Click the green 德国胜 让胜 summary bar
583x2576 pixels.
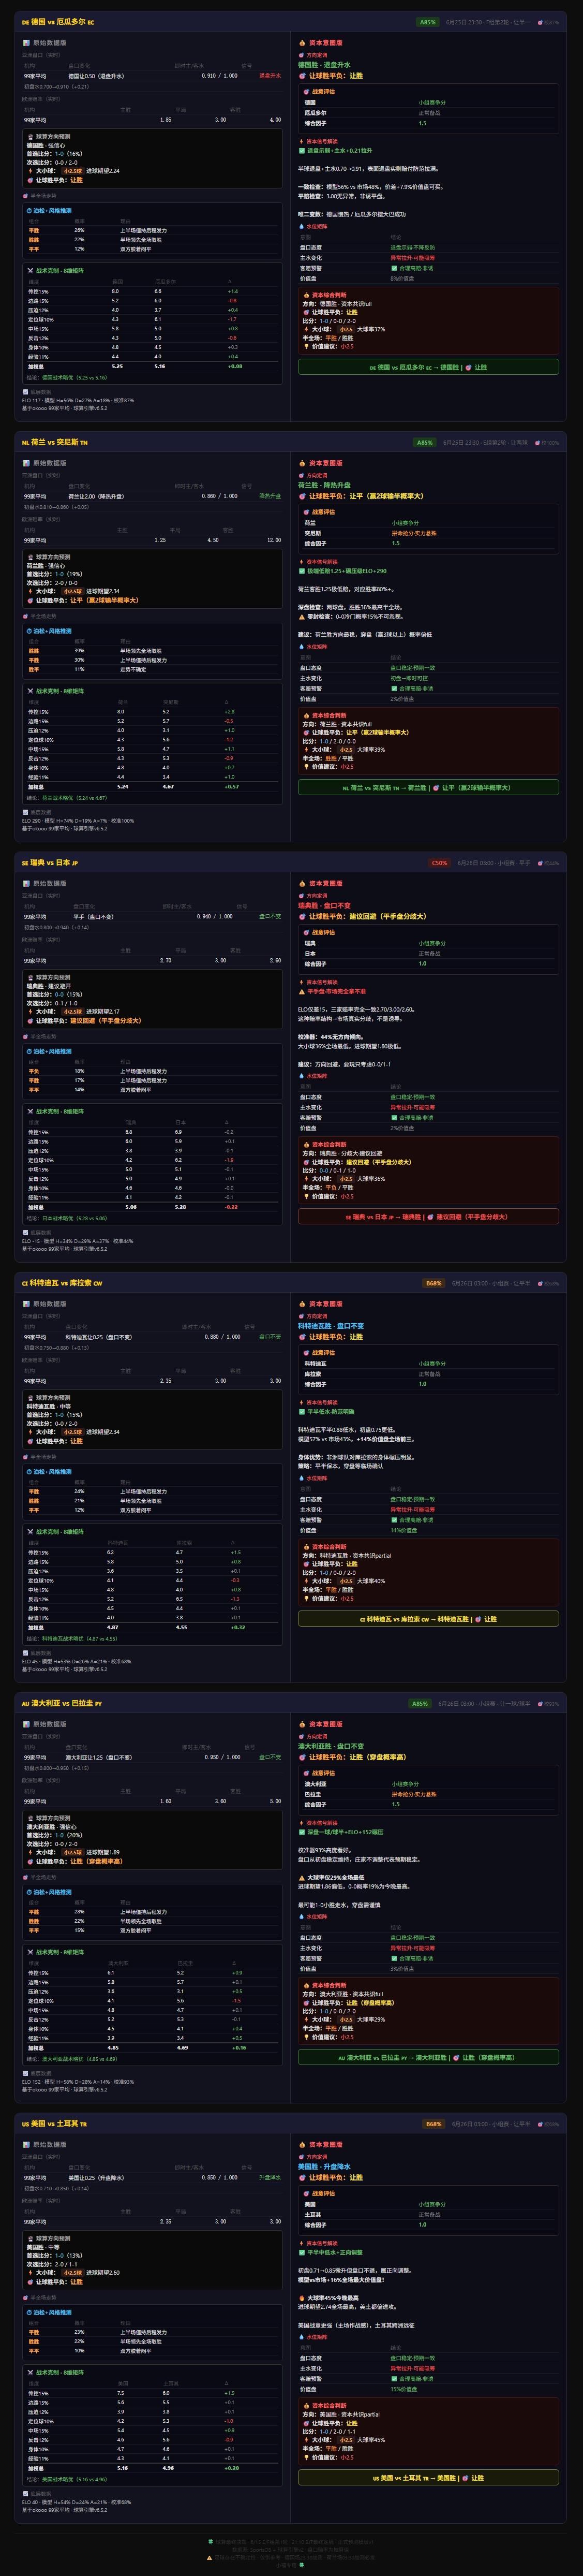pos(428,367)
